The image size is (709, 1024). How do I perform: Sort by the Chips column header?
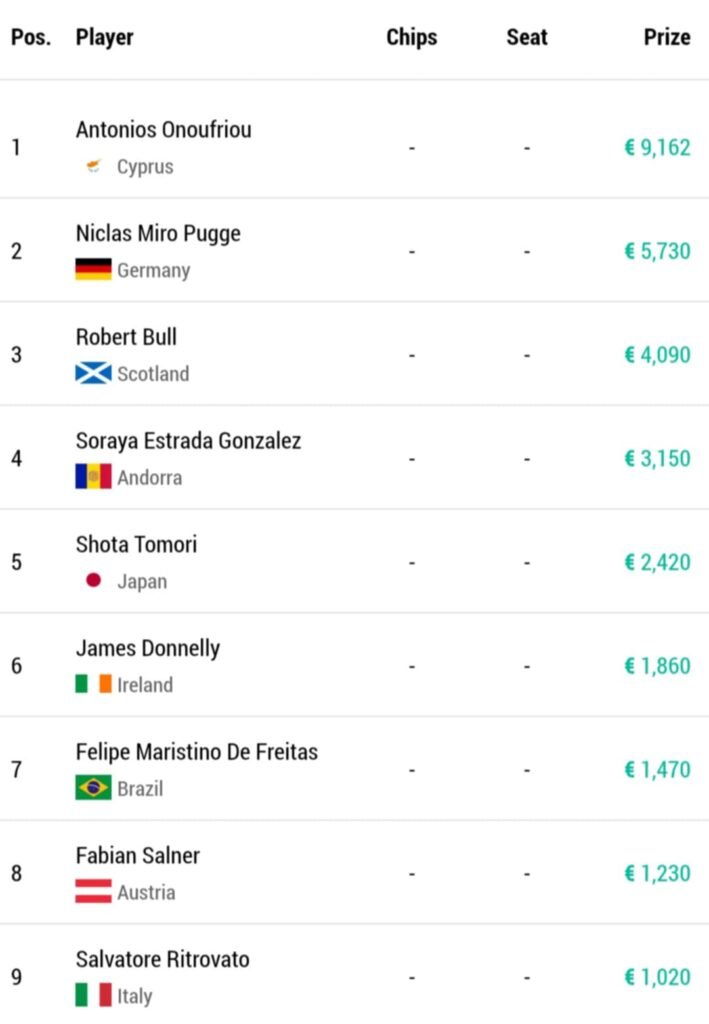[x=411, y=37]
